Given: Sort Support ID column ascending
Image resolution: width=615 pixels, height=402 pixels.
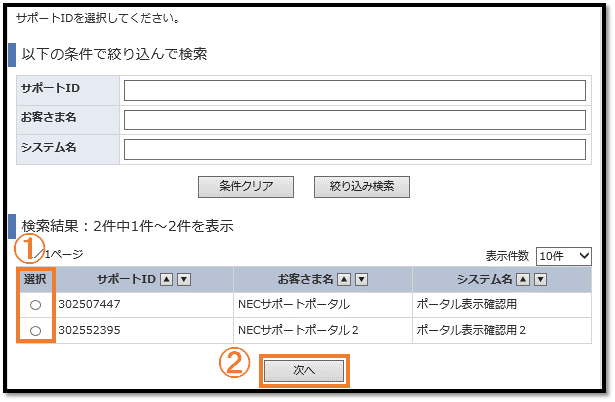Looking at the screenshot, I should coord(168,280).
